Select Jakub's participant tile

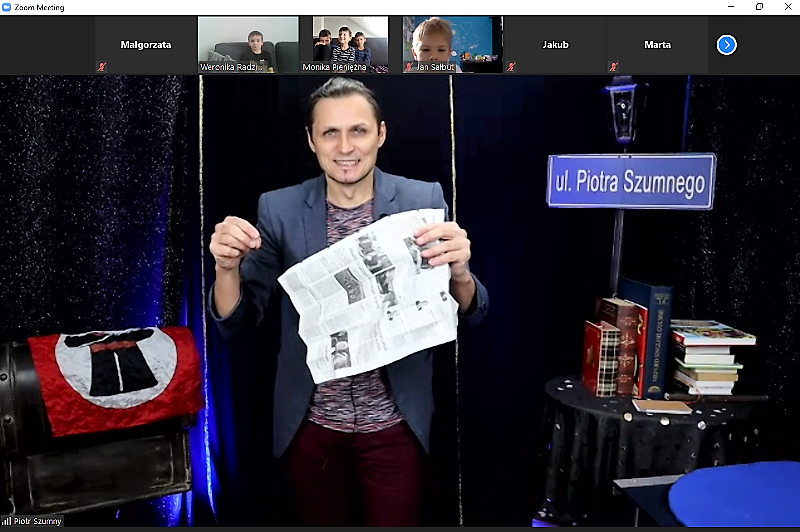(555, 45)
